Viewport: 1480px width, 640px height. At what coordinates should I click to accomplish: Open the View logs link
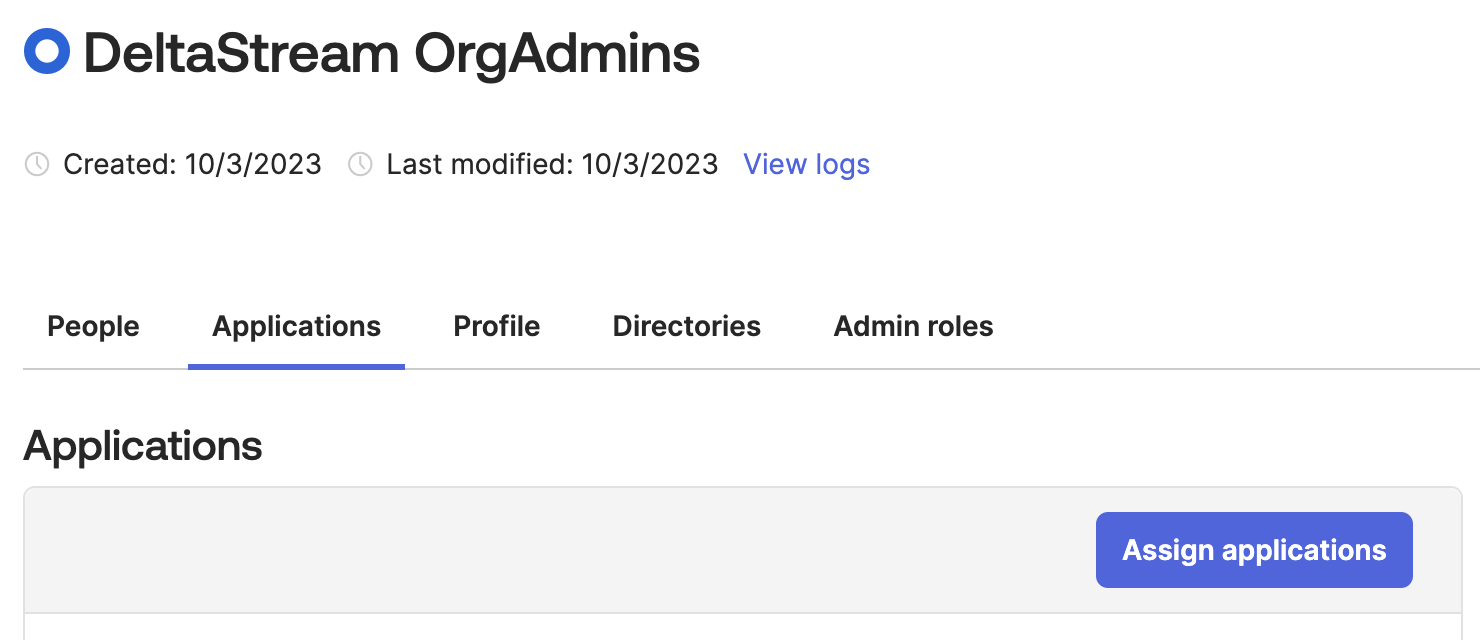pos(806,164)
